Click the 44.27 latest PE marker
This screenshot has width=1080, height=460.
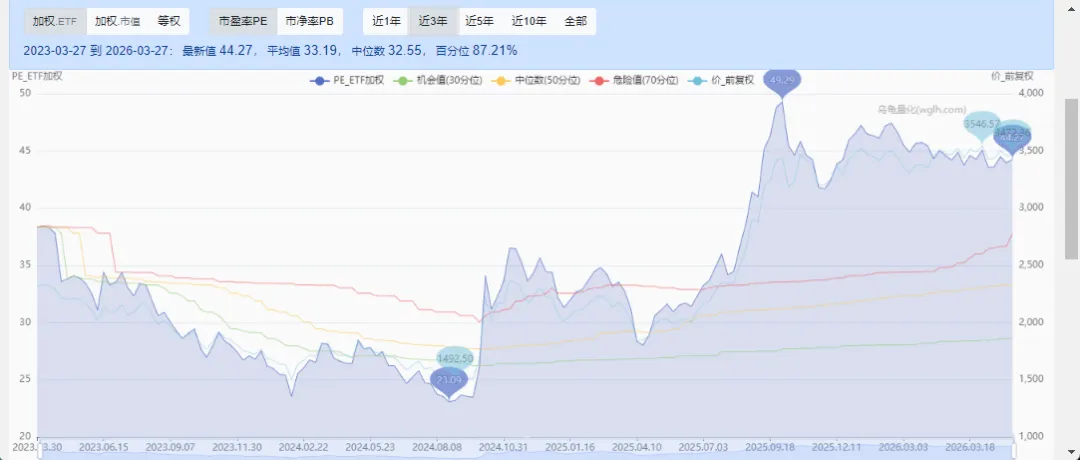tap(1012, 138)
